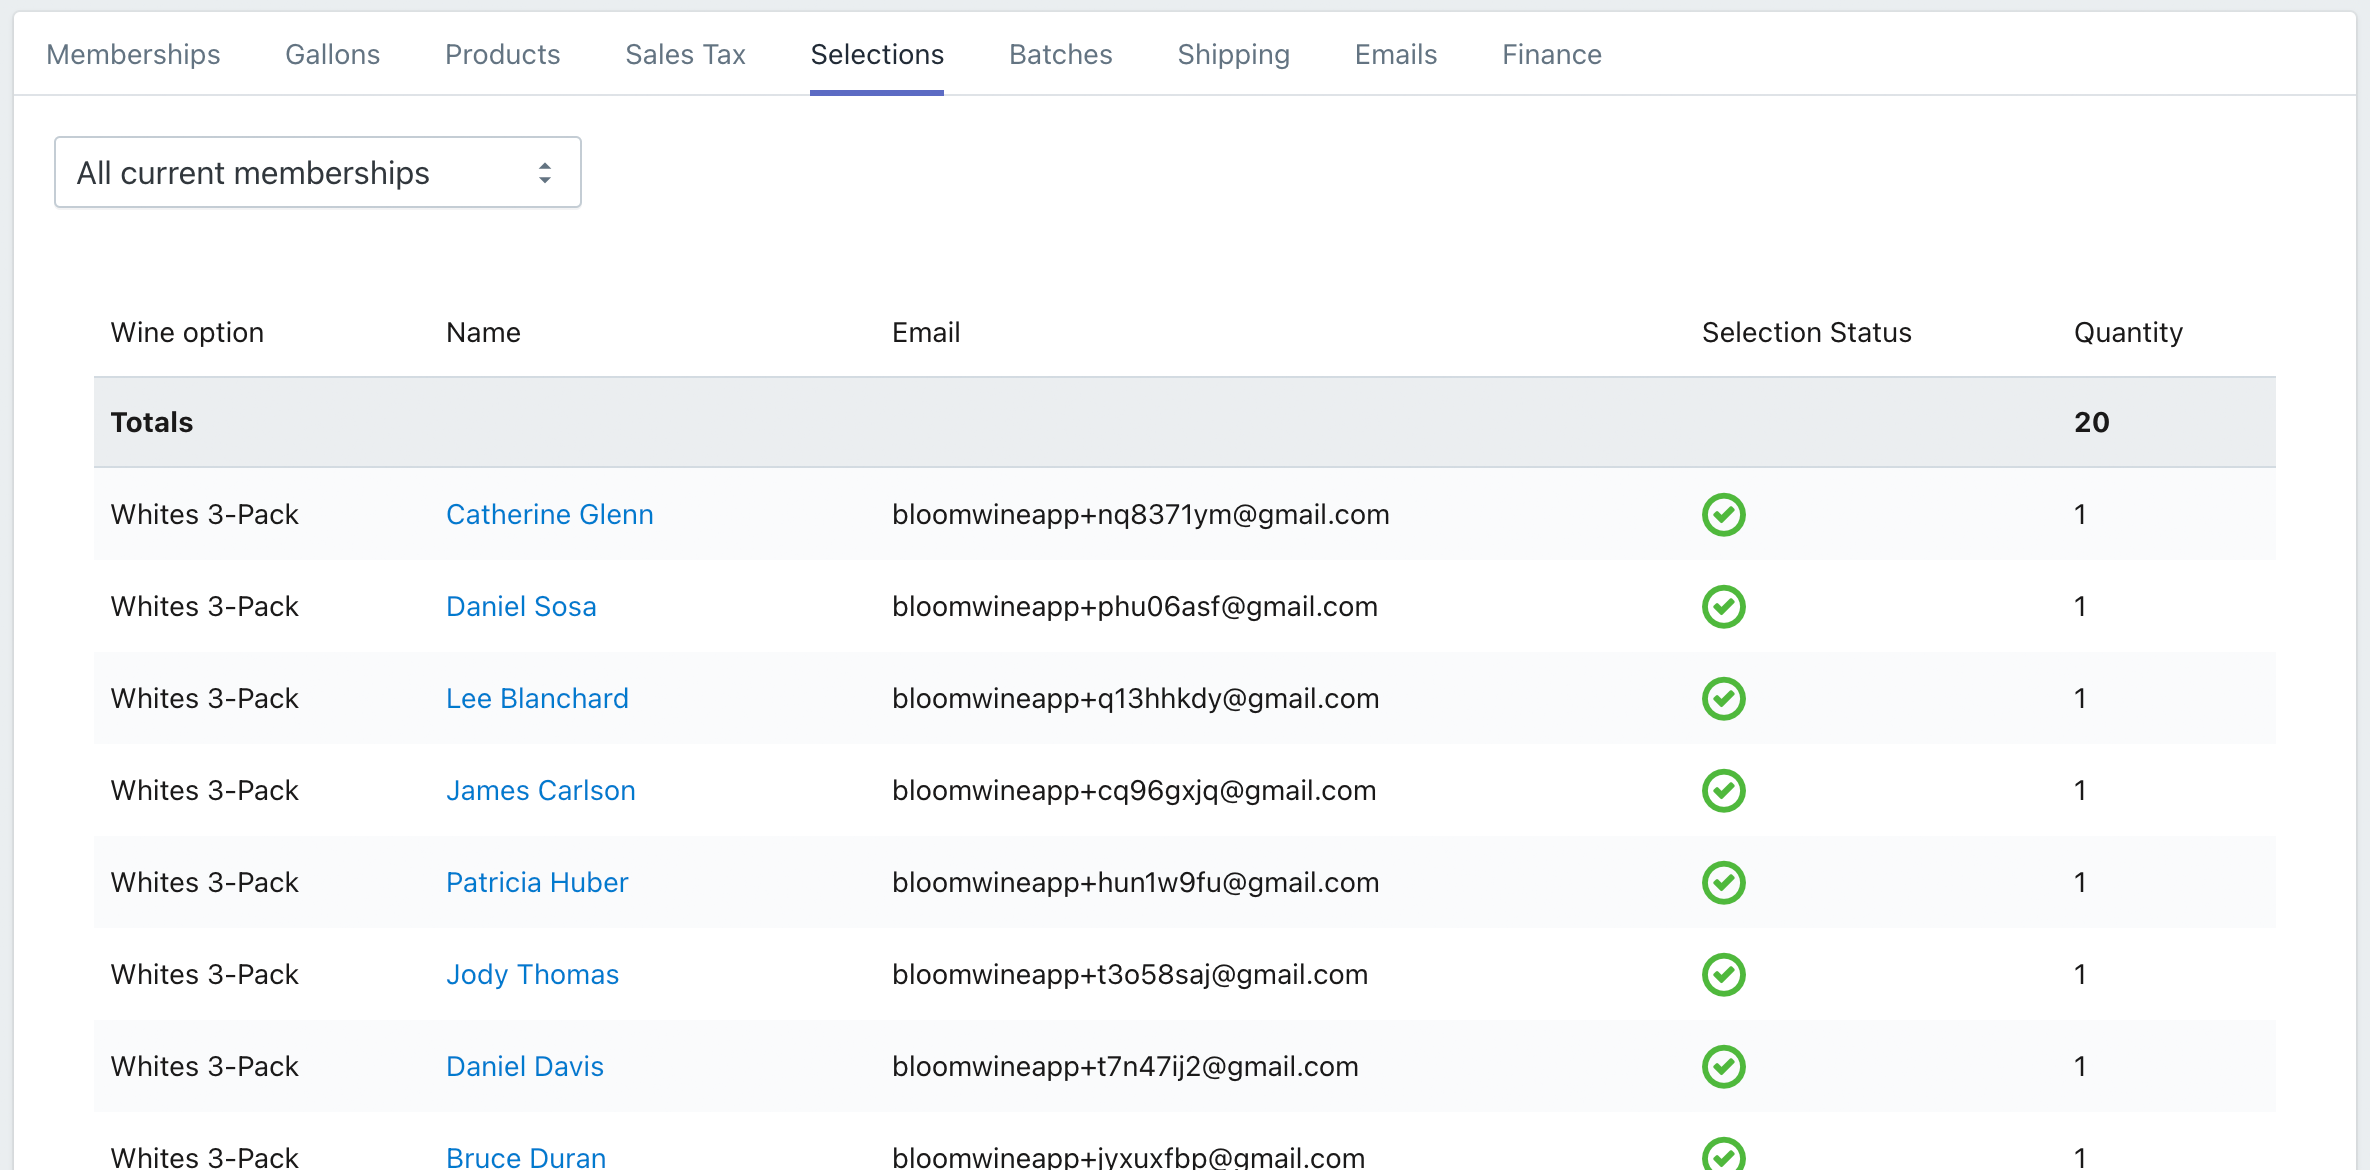The image size is (2370, 1170).
Task: Click the Selection Status column header
Action: 1806,333
